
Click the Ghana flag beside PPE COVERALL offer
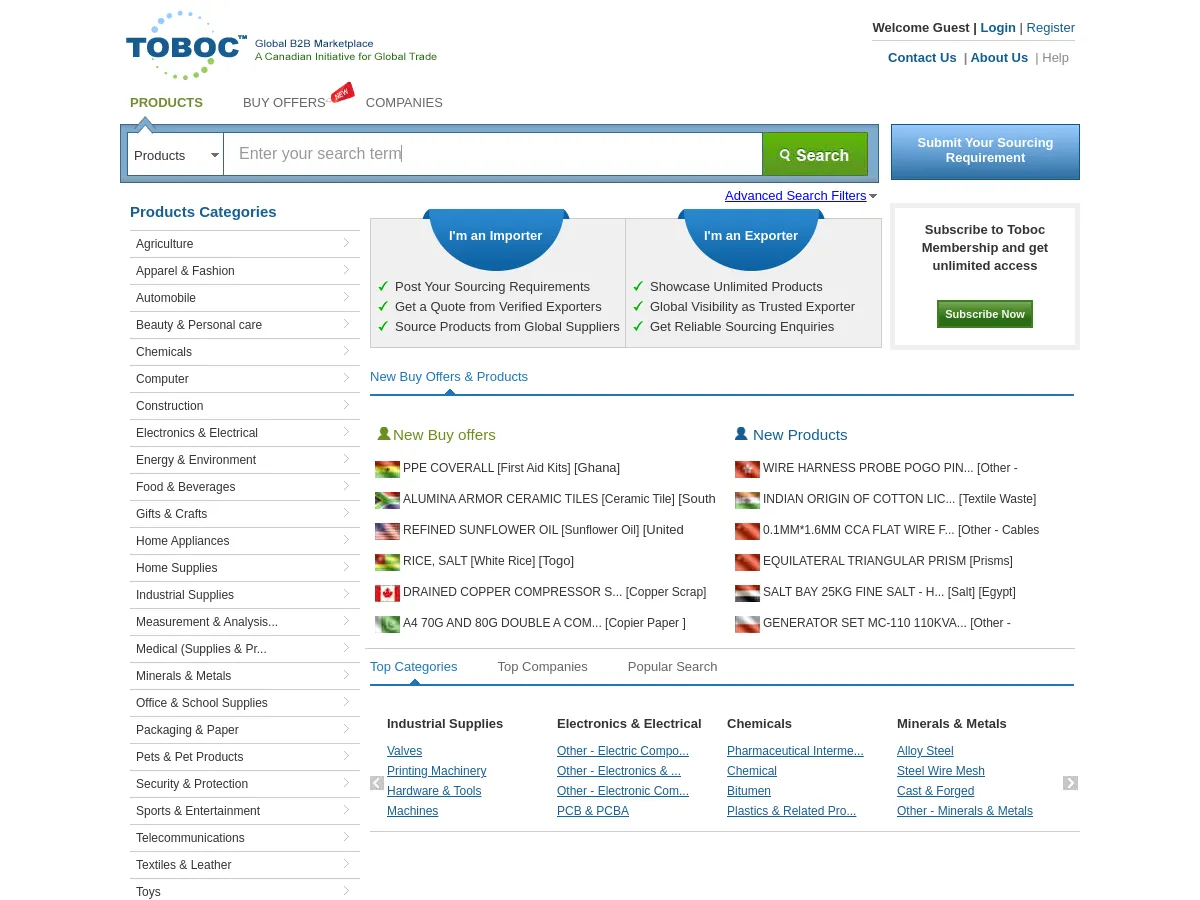pyautogui.click(x=387, y=469)
